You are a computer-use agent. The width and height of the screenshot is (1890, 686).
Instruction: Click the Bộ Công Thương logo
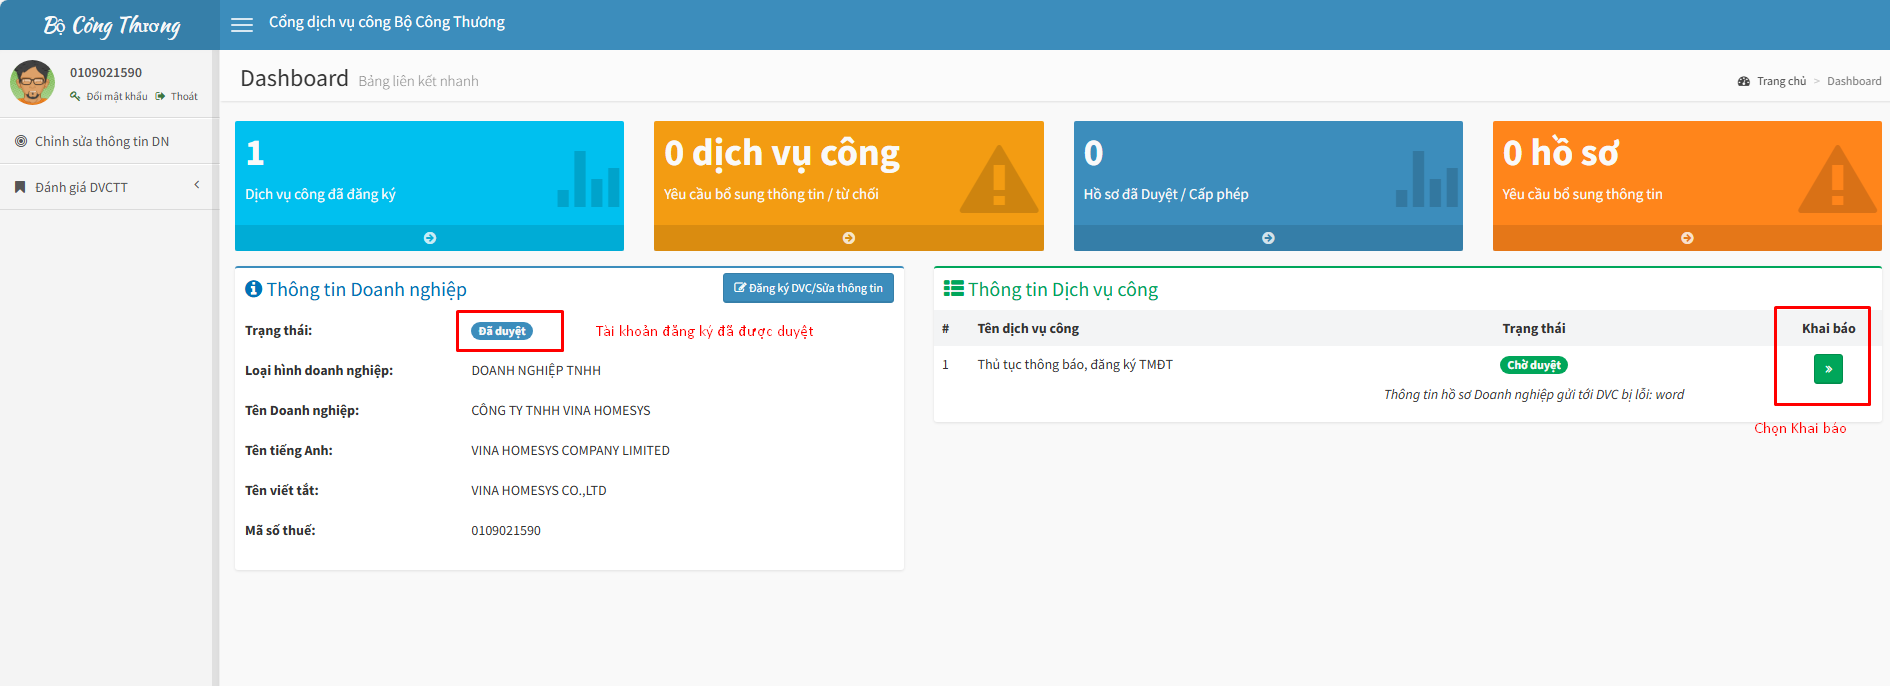pyautogui.click(x=111, y=25)
